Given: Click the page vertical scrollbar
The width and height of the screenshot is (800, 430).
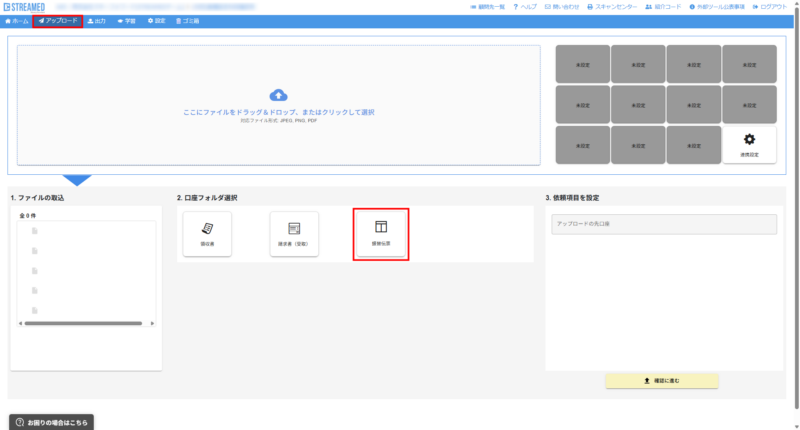Looking at the screenshot, I should click(x=796, y=209).
